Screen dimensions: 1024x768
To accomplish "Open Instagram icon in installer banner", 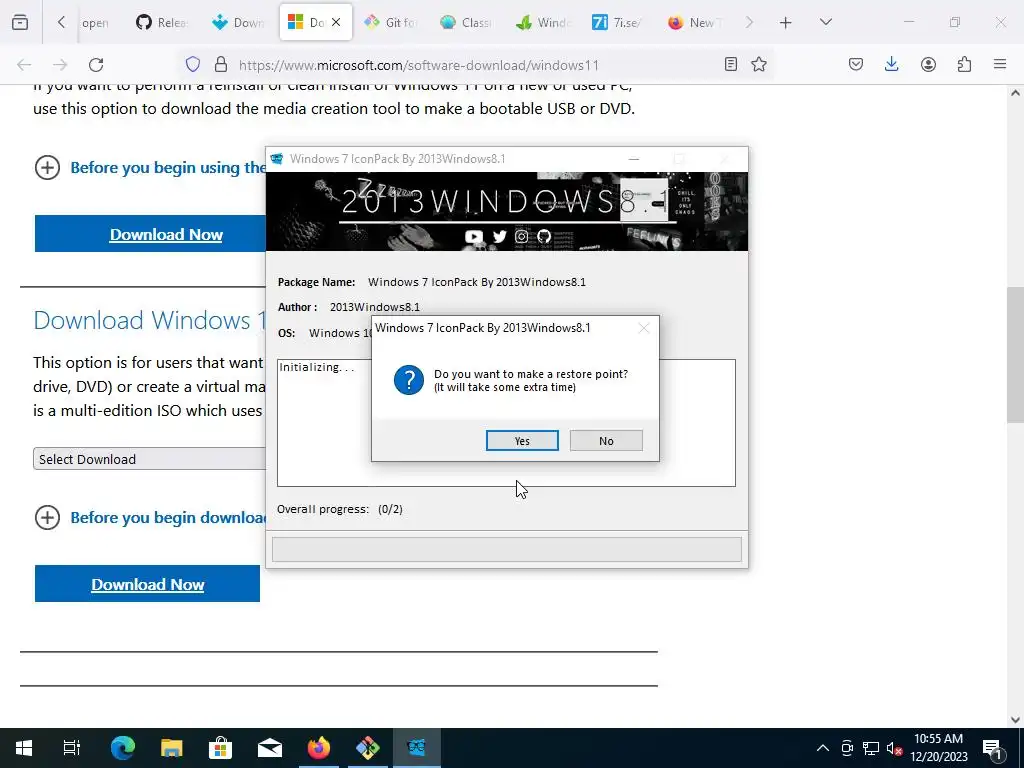I will click(x=521, y=236).
